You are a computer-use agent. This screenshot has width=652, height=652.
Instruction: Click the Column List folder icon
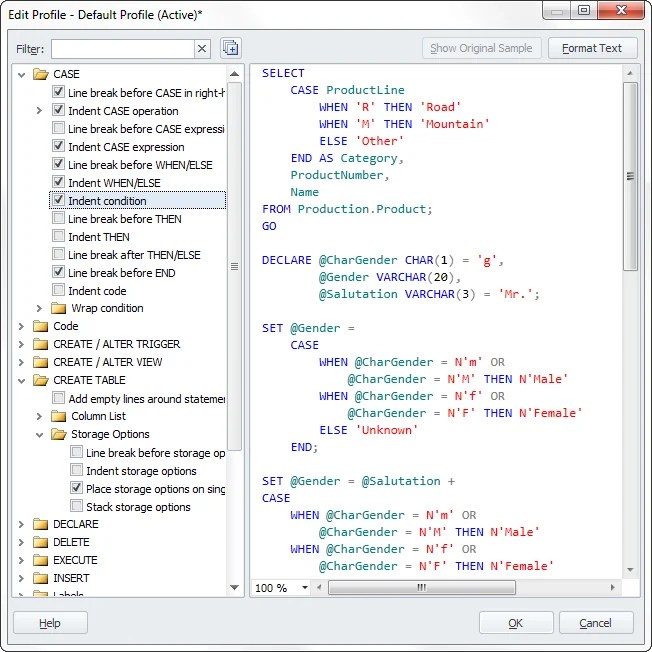(x=58, y=416)
